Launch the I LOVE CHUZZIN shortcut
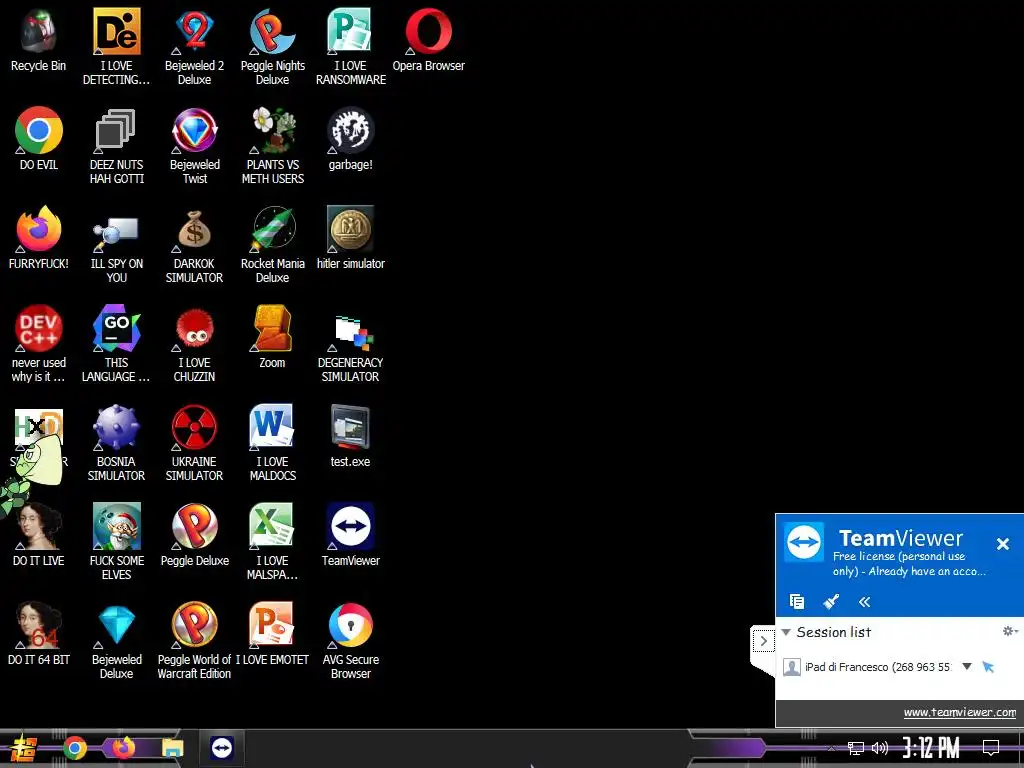The height and width of the screenshot is (768, 1024). pyautogui.click(x=194, y=344)
